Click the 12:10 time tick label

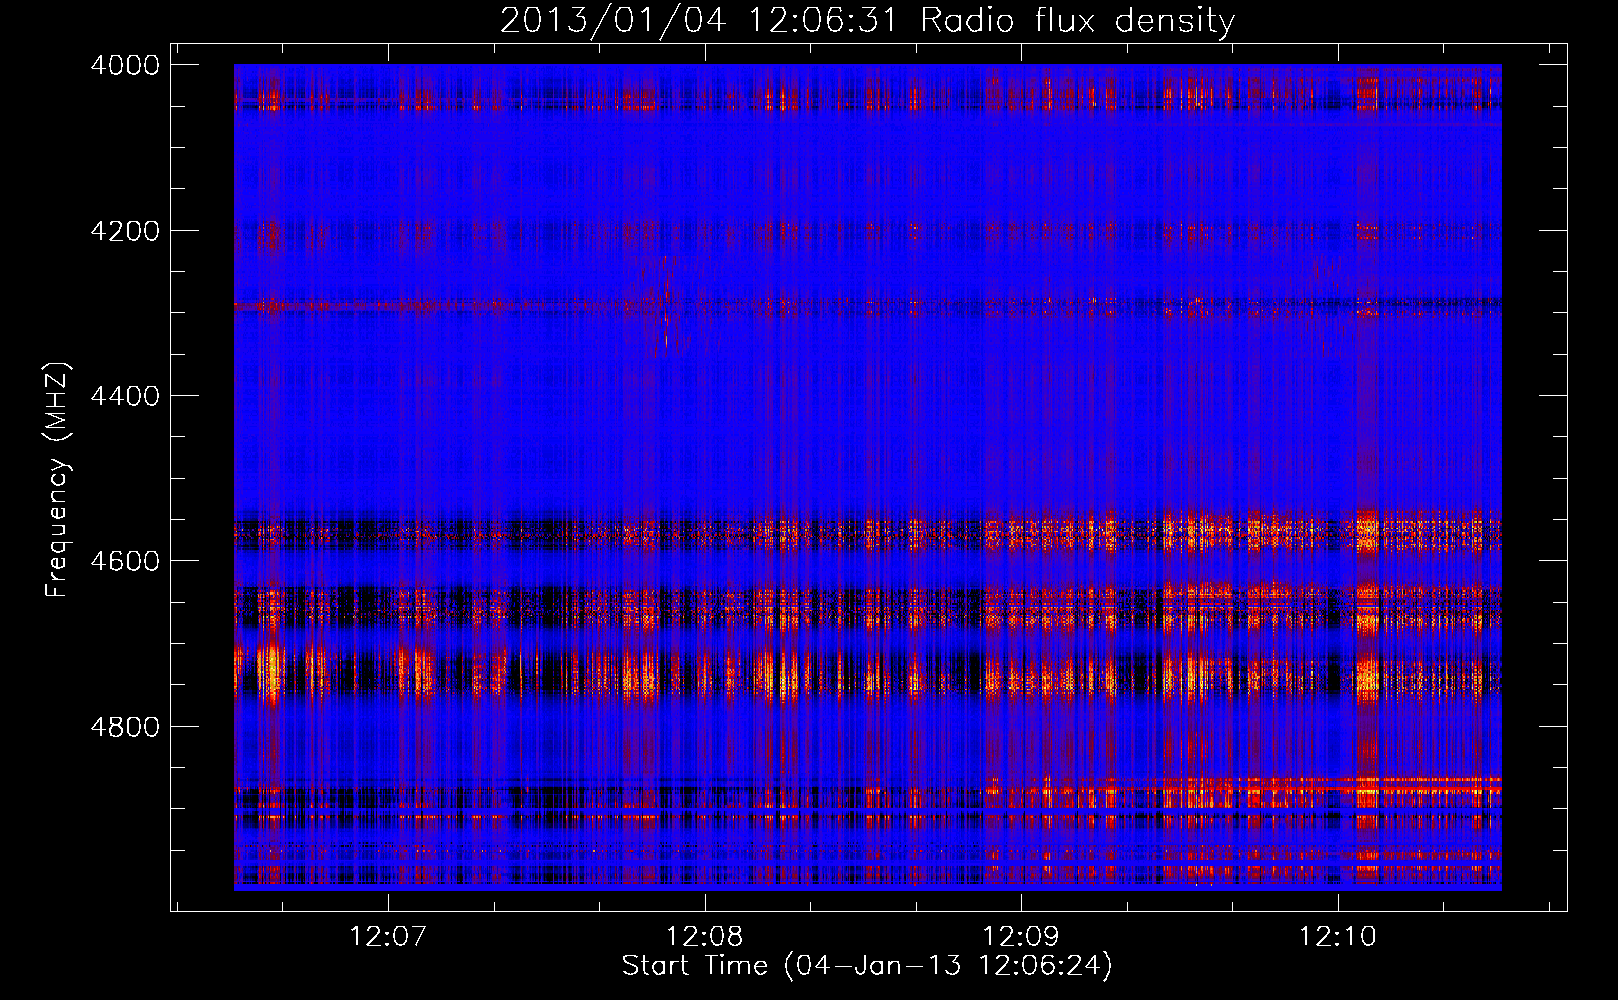1338,937
